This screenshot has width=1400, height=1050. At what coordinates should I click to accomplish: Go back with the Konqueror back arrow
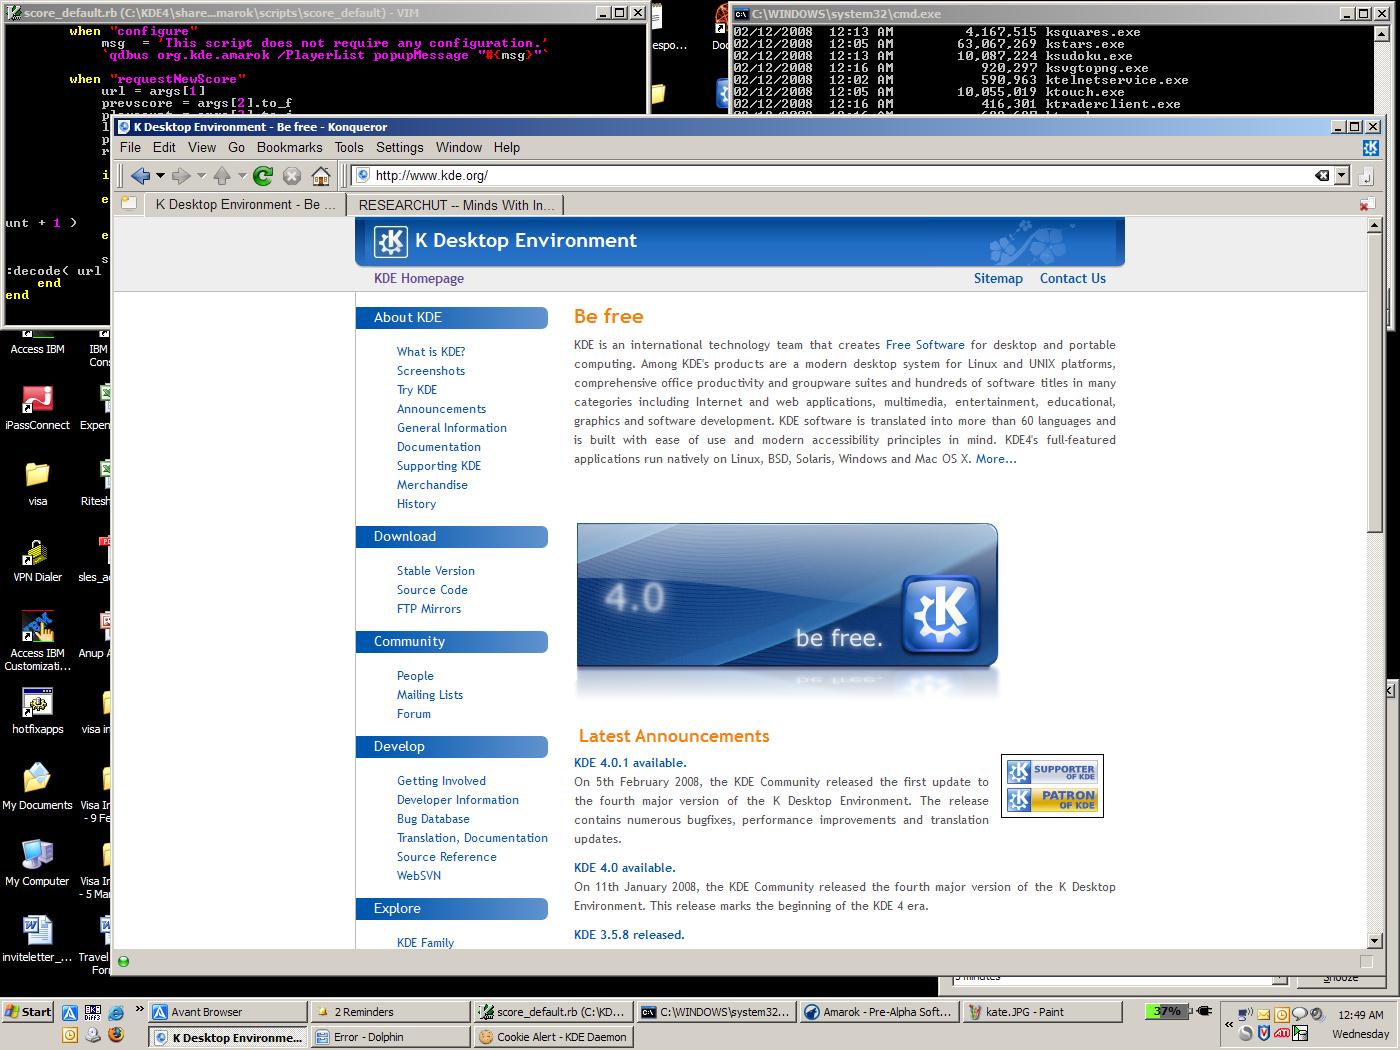(x=140, y=176)
